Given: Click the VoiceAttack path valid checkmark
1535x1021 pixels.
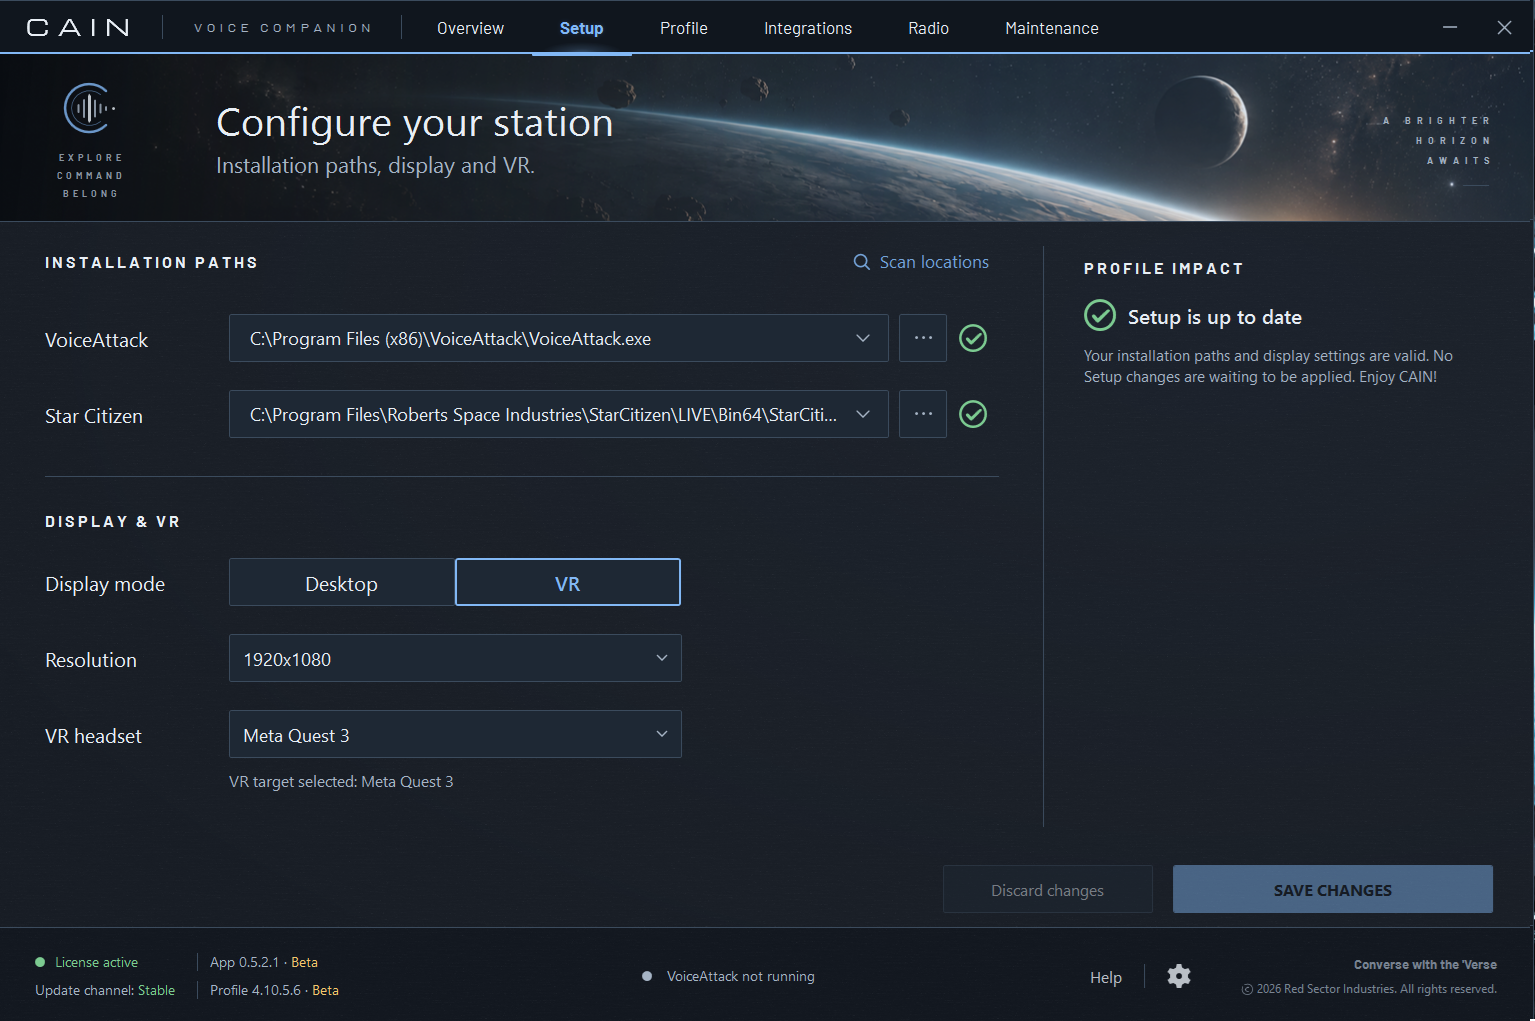Looking at the screenshot, I should tap(973, 338).
